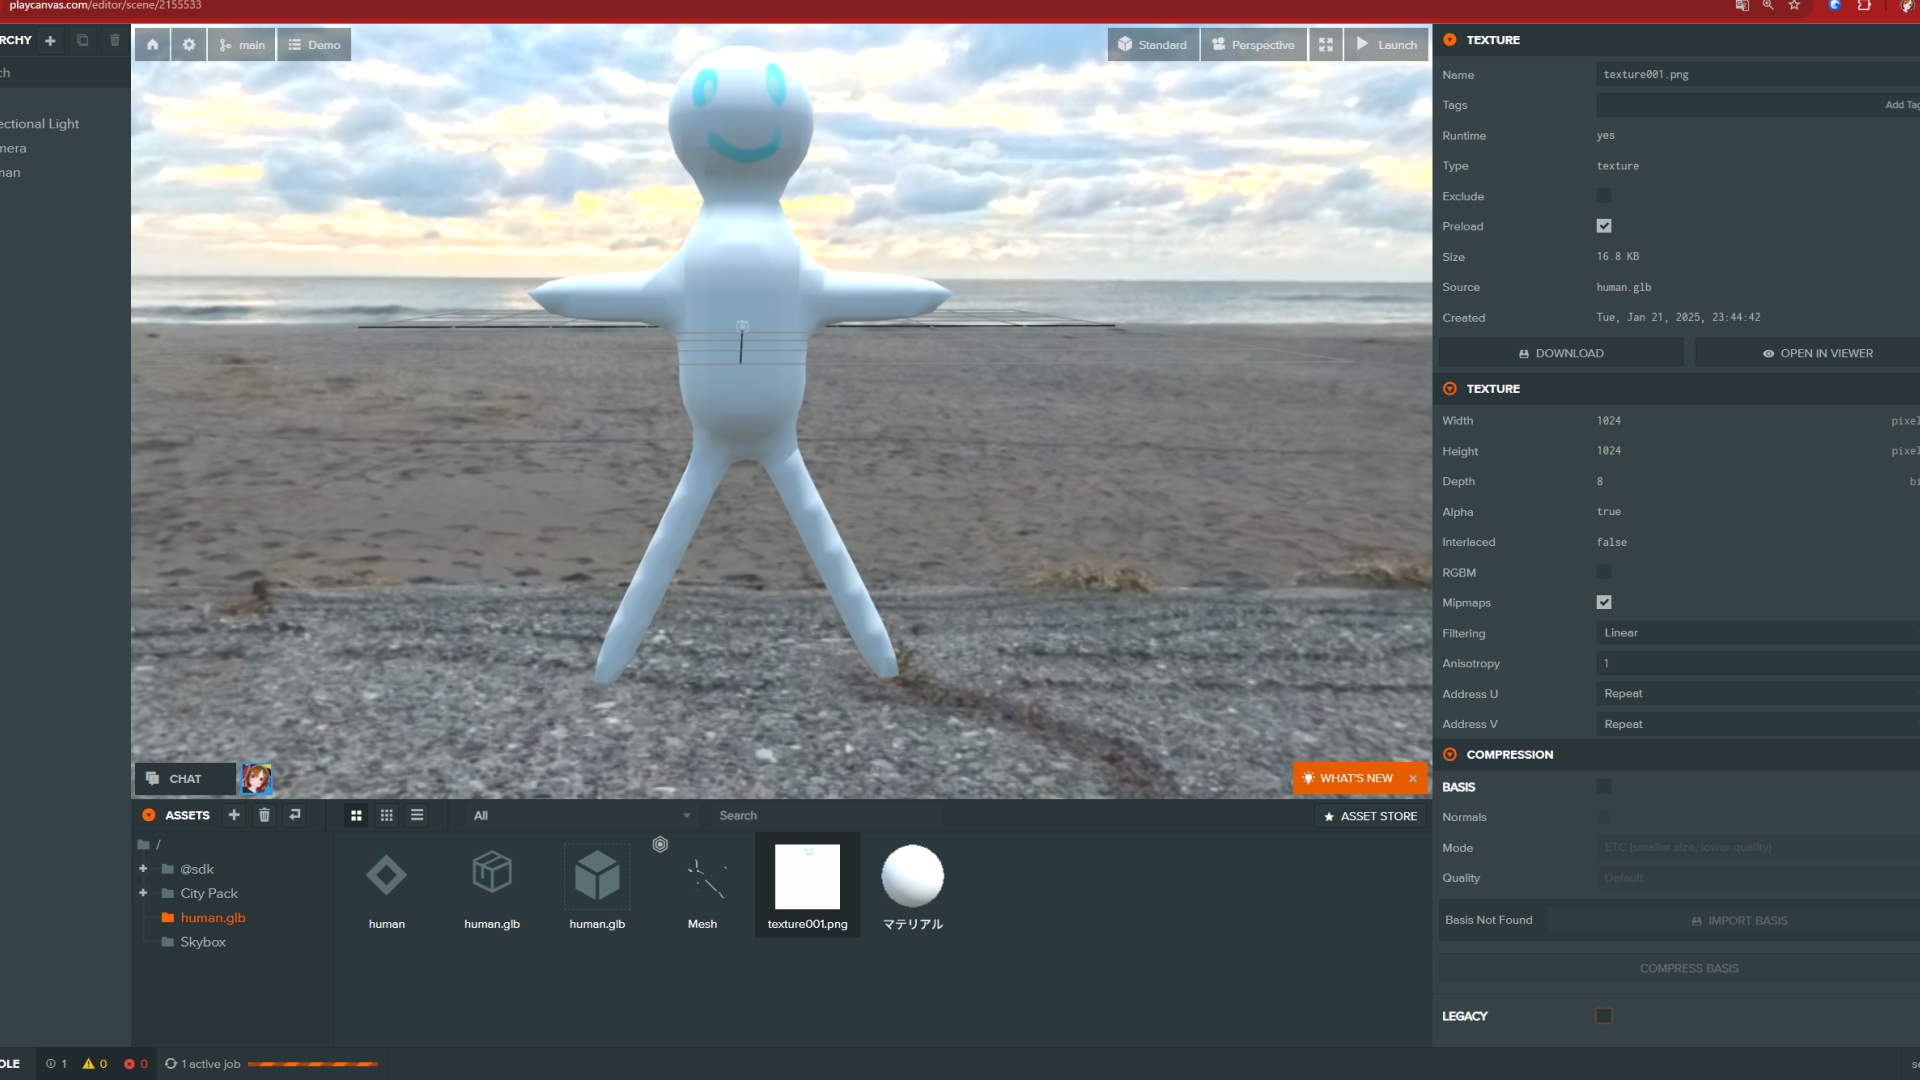
Task: Click the target badge icon above Mesh
Action: (660, 845)
